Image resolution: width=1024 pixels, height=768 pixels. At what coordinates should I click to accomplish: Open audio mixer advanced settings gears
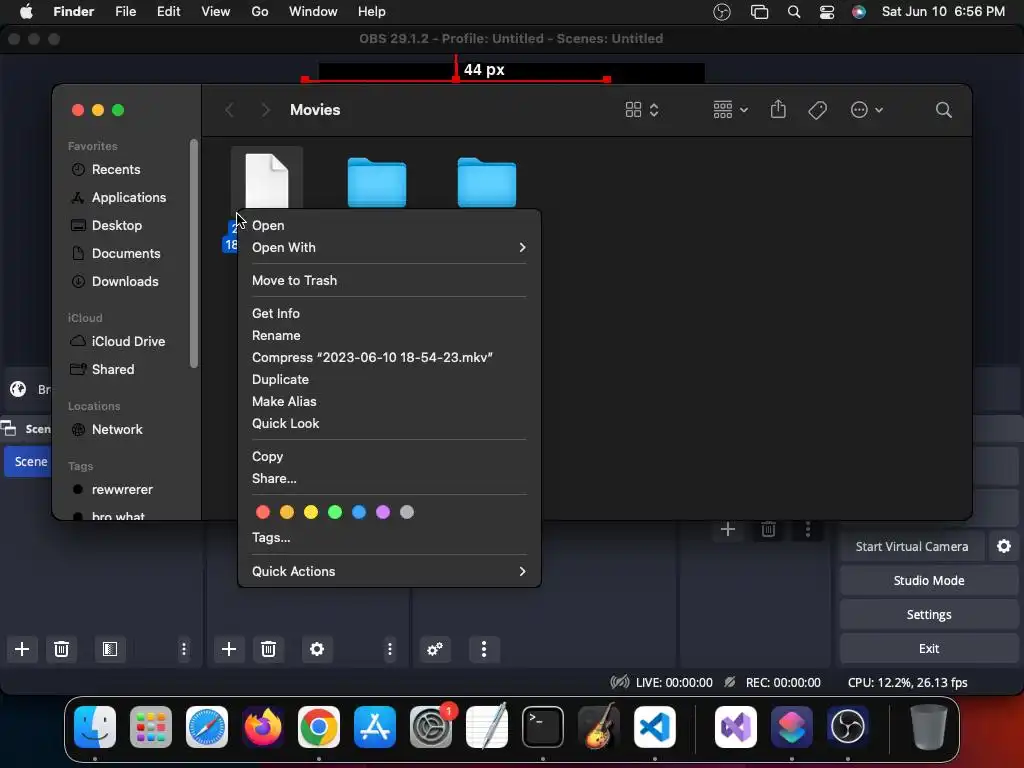[435, 649]
